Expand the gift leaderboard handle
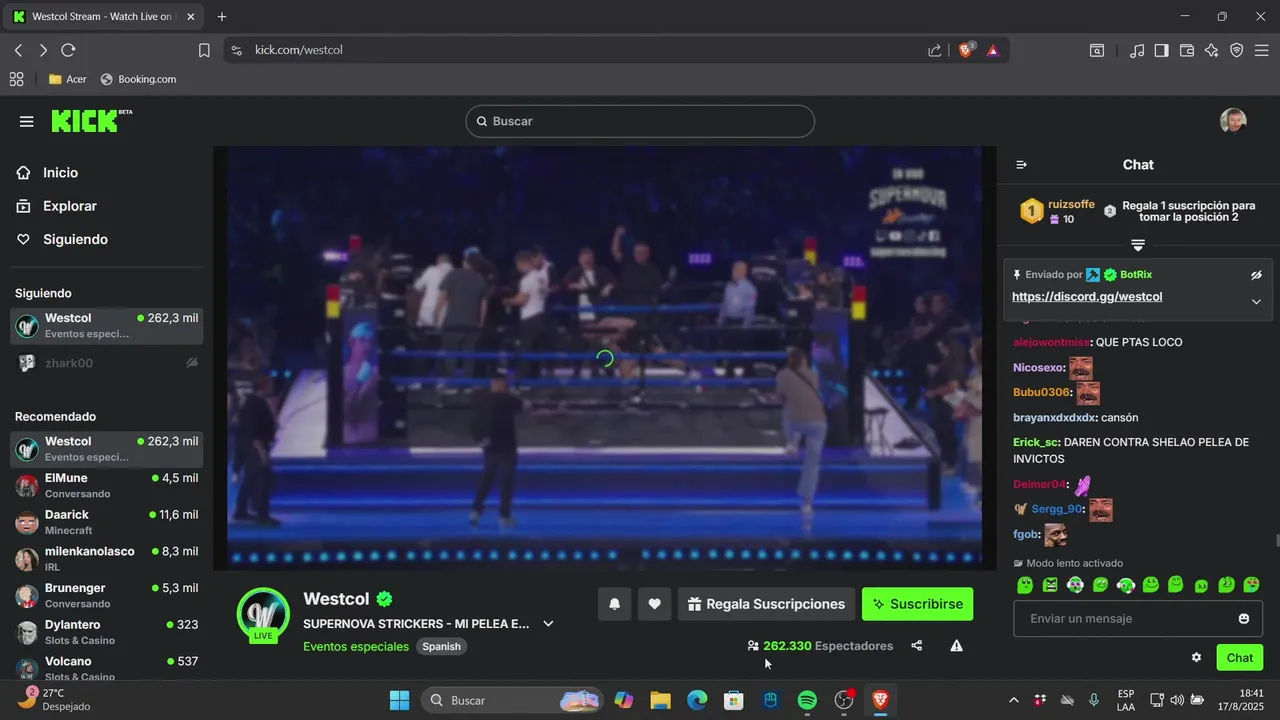 point(1138,245)
